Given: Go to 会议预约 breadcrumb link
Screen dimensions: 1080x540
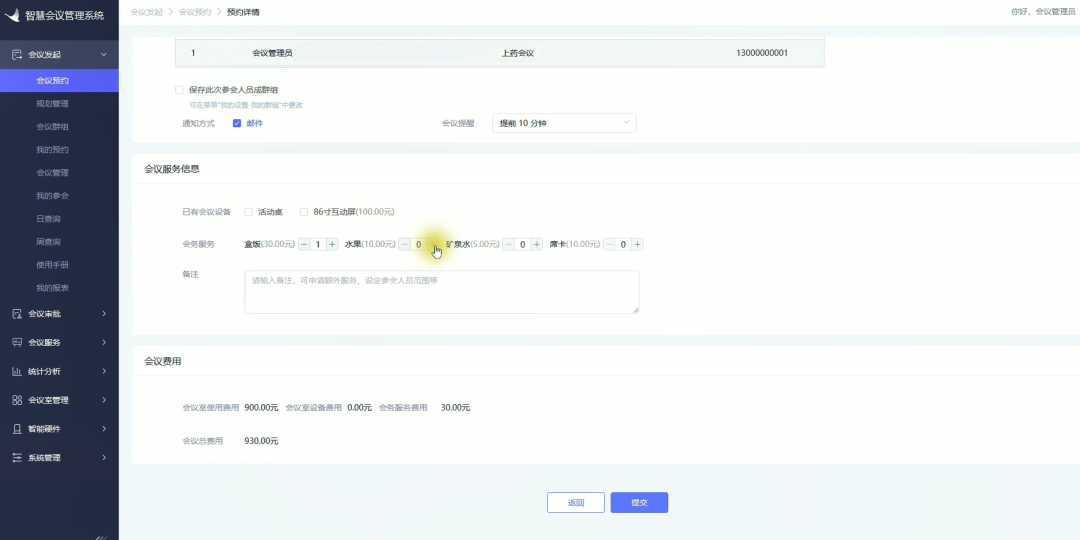Looking at the screenshot, I should 195,12.
